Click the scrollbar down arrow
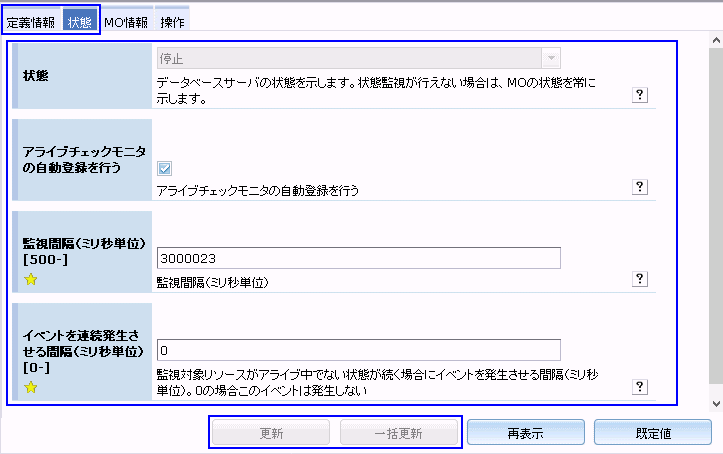This screenshot has width=723, height=454. coord(715,402)
